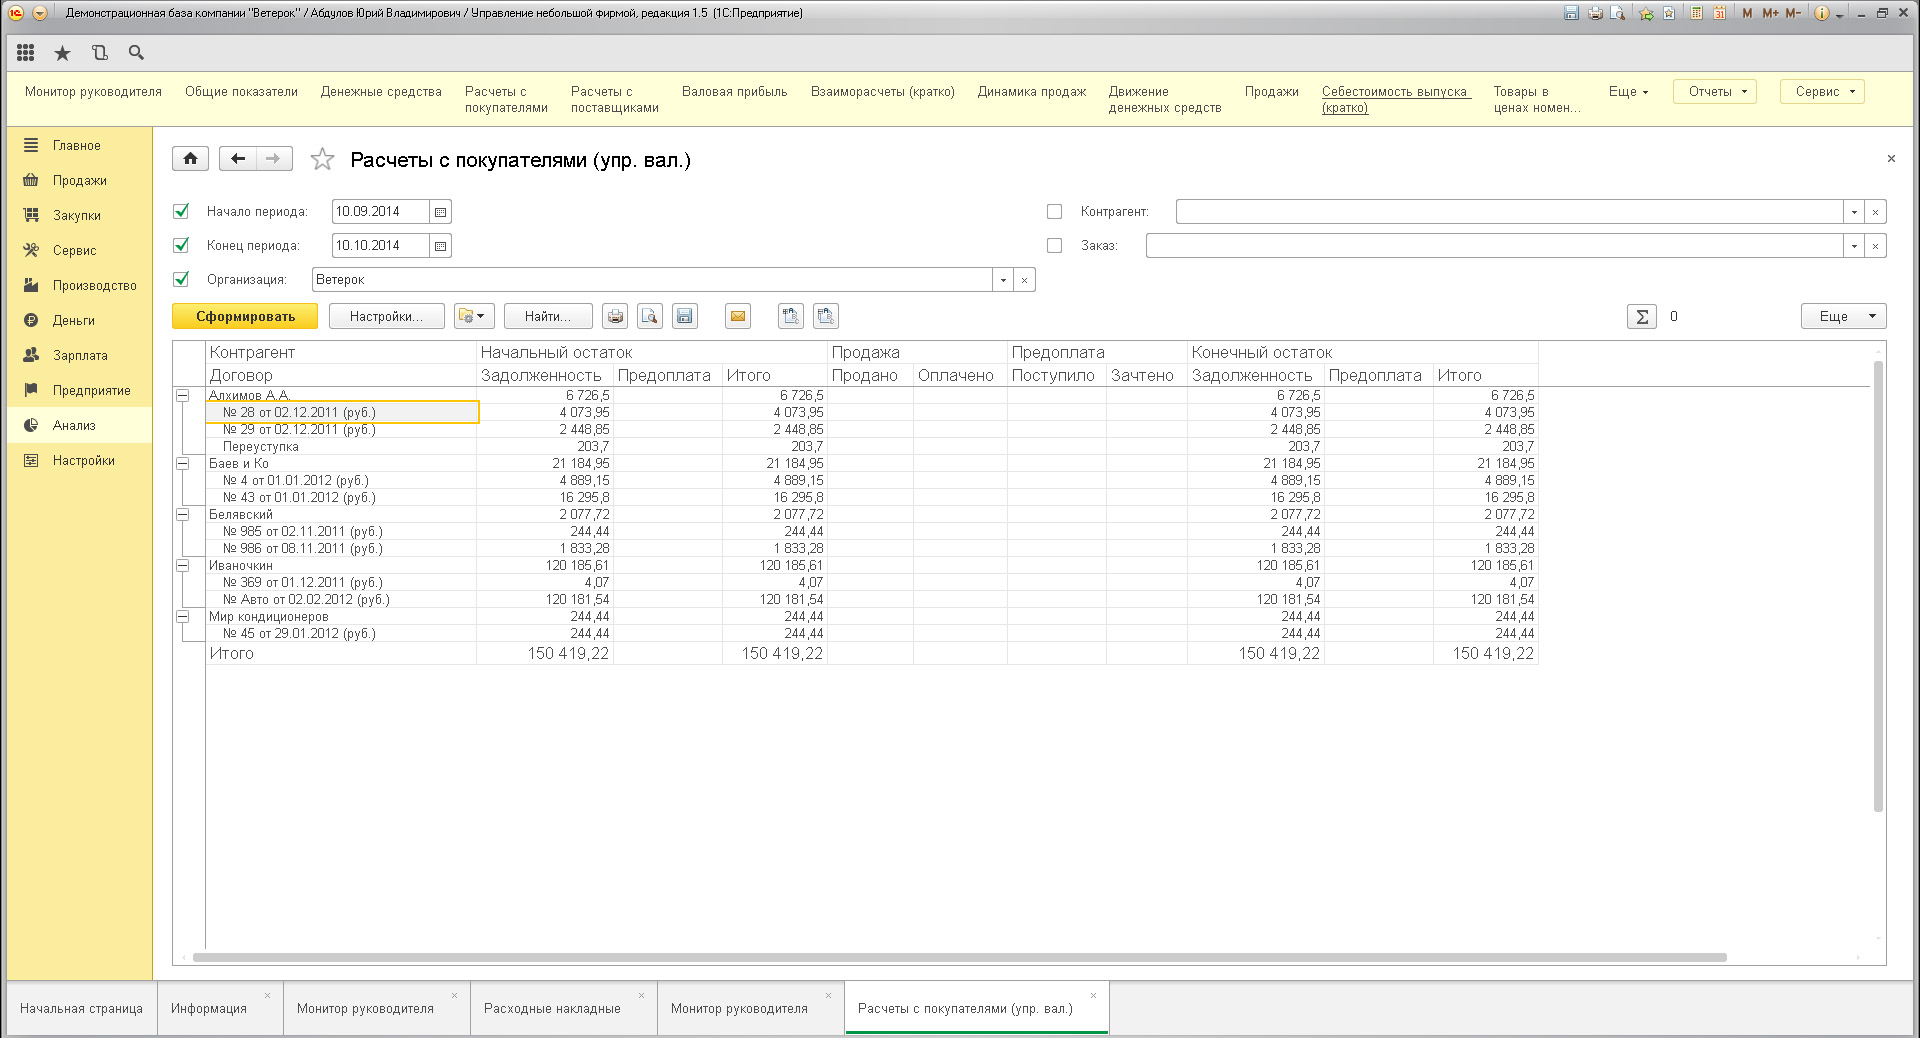Open Деньги section in sidebar
Screen dimensions: 1920x1038
pyautogui.click(x=80, y=320)
